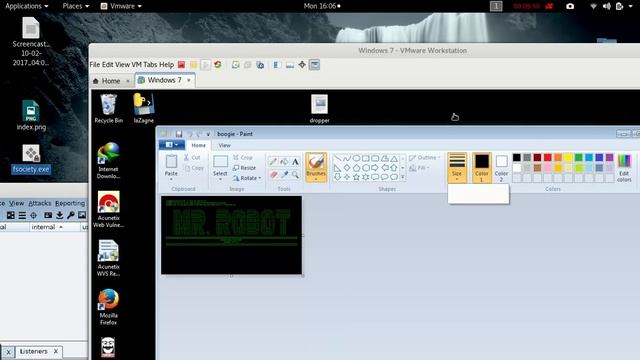Image resolution: width=640 pixels, height=360 pixels.
Task: Activate Color 2 button
Action: tap(501, 167)
